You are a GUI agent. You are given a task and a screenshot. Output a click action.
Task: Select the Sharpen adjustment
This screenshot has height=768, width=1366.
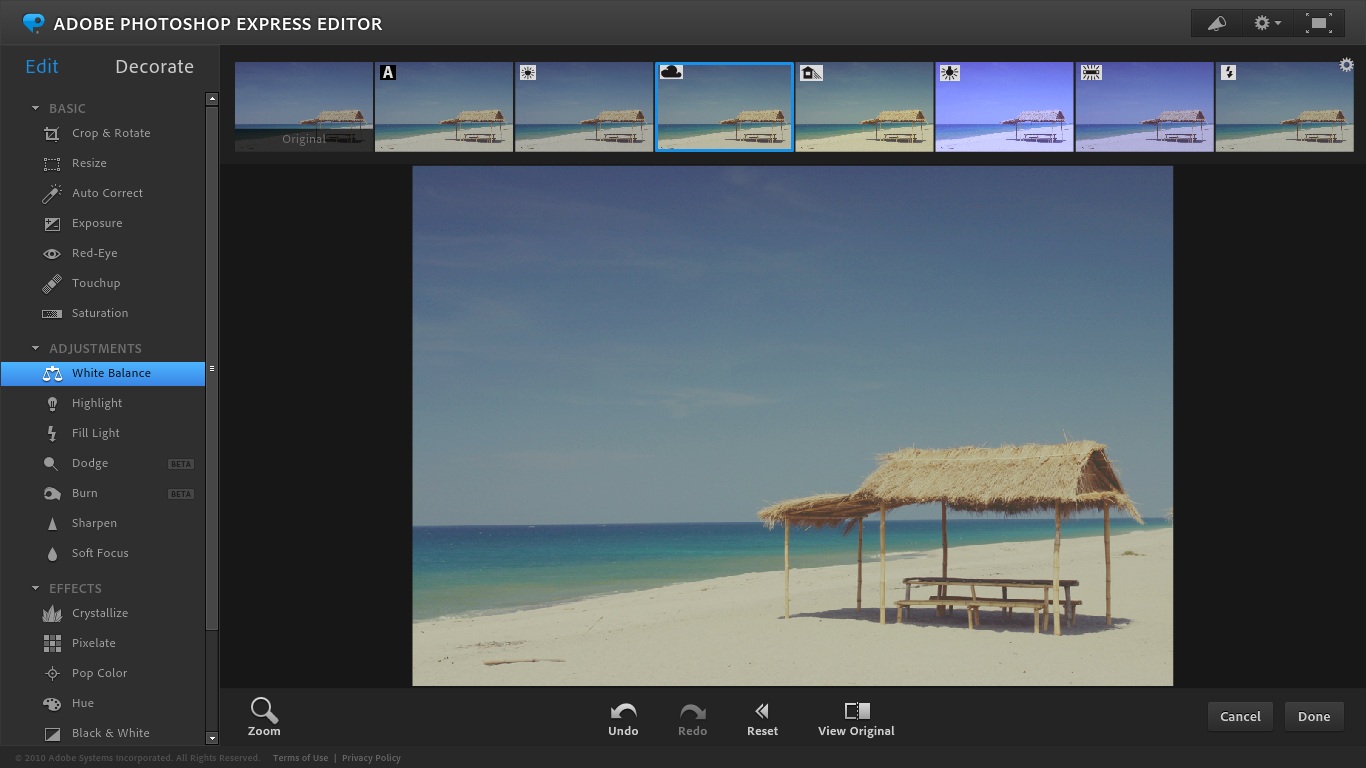click(94, 523)
